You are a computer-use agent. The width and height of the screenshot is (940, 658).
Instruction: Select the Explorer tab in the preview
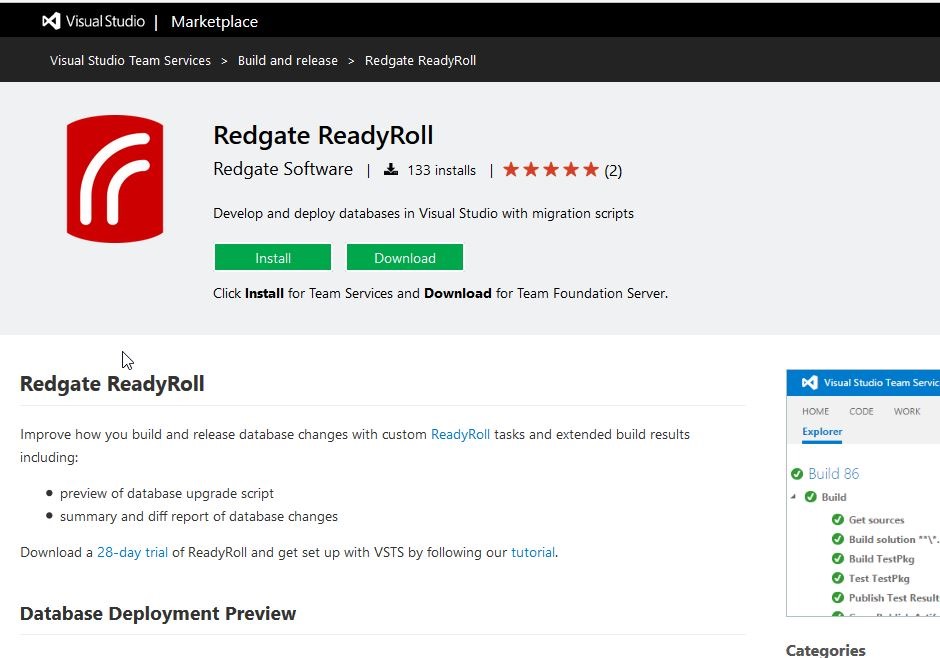click(x=822, y=432)
